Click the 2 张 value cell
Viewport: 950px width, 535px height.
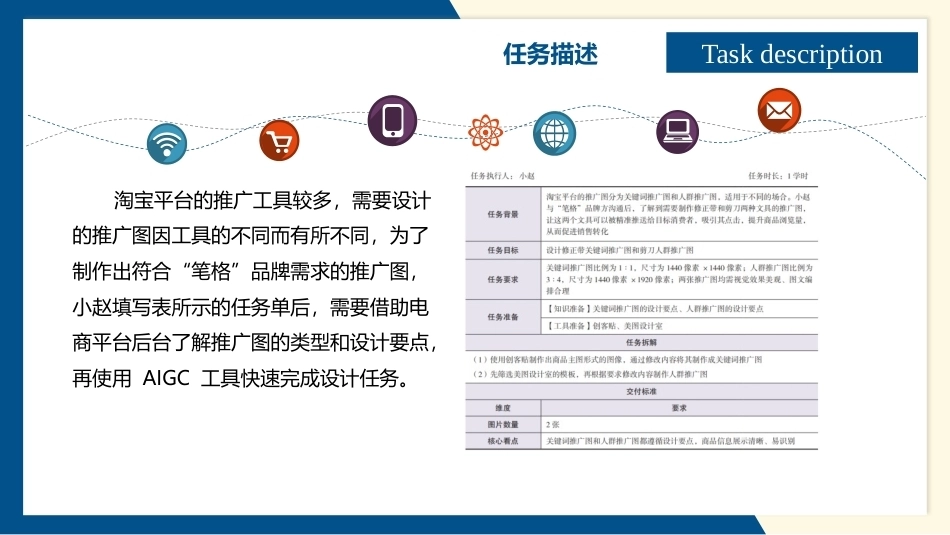tap(679, 424)
